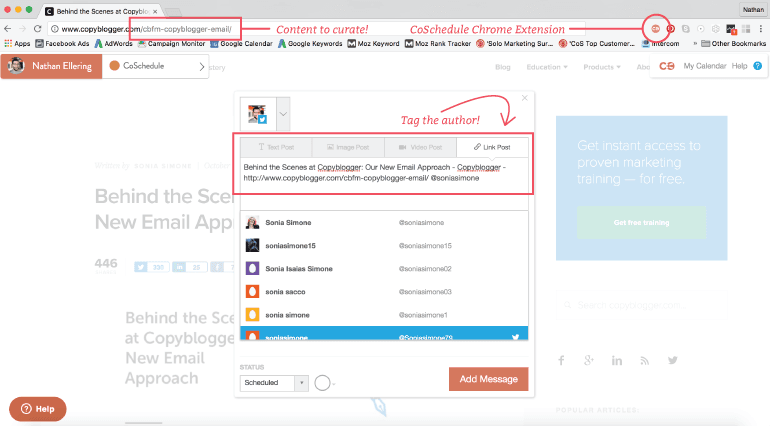Open the Solo Marketing Survey bookmark
Screen dimensions: 770x426
click(x=515, y=44)
